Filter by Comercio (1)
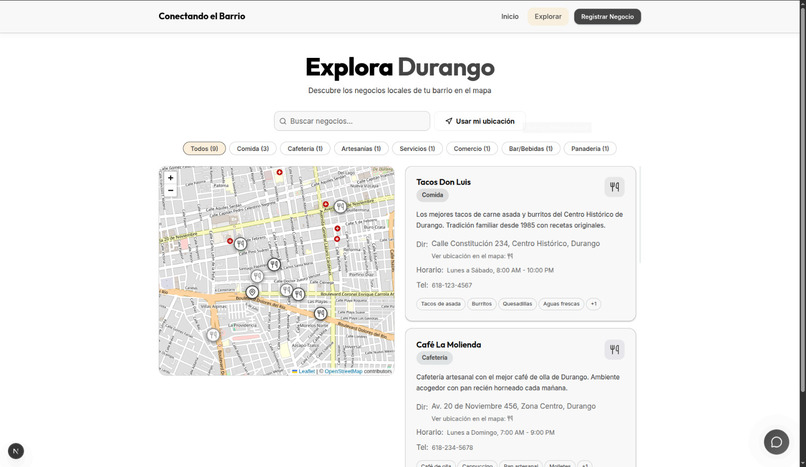This screenshot has width=806, height=467. click(472, 148)
